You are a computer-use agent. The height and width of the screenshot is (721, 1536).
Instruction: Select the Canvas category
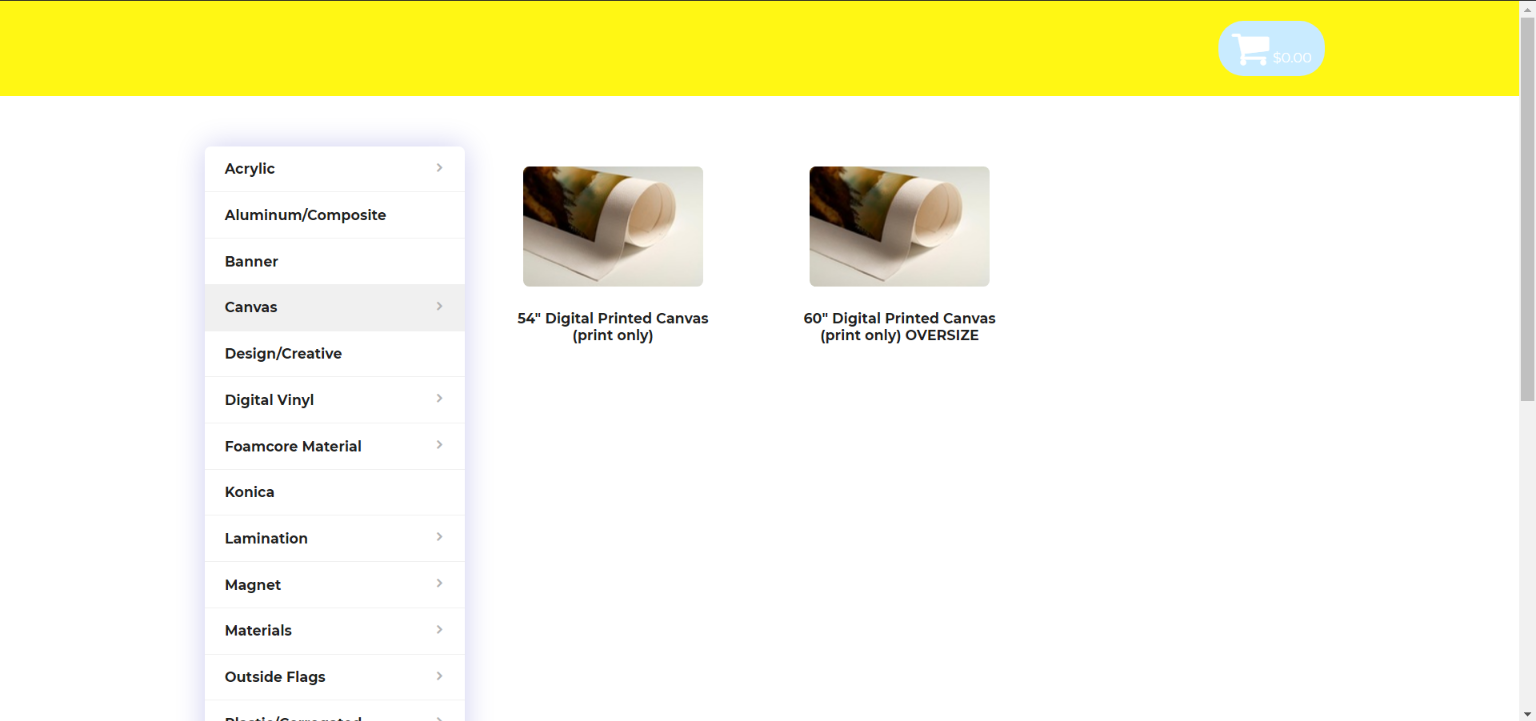(x=335, y=307)
